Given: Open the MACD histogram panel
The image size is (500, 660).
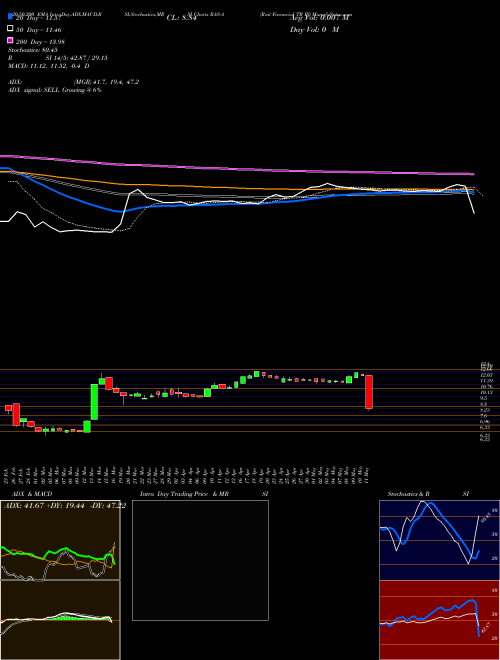Looking at the screenshot, I should (x=60, y=620).
